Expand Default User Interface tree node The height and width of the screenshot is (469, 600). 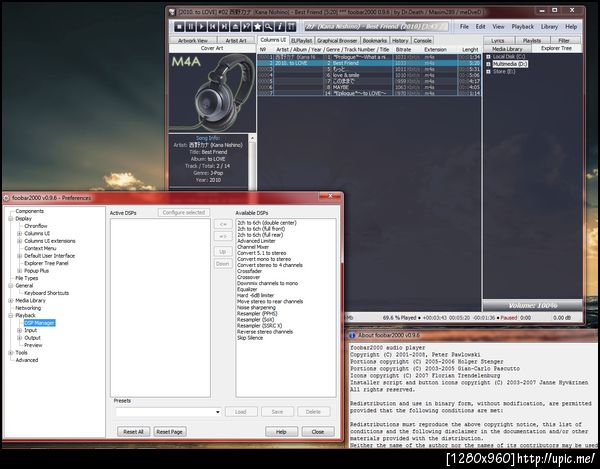point(20,256)
